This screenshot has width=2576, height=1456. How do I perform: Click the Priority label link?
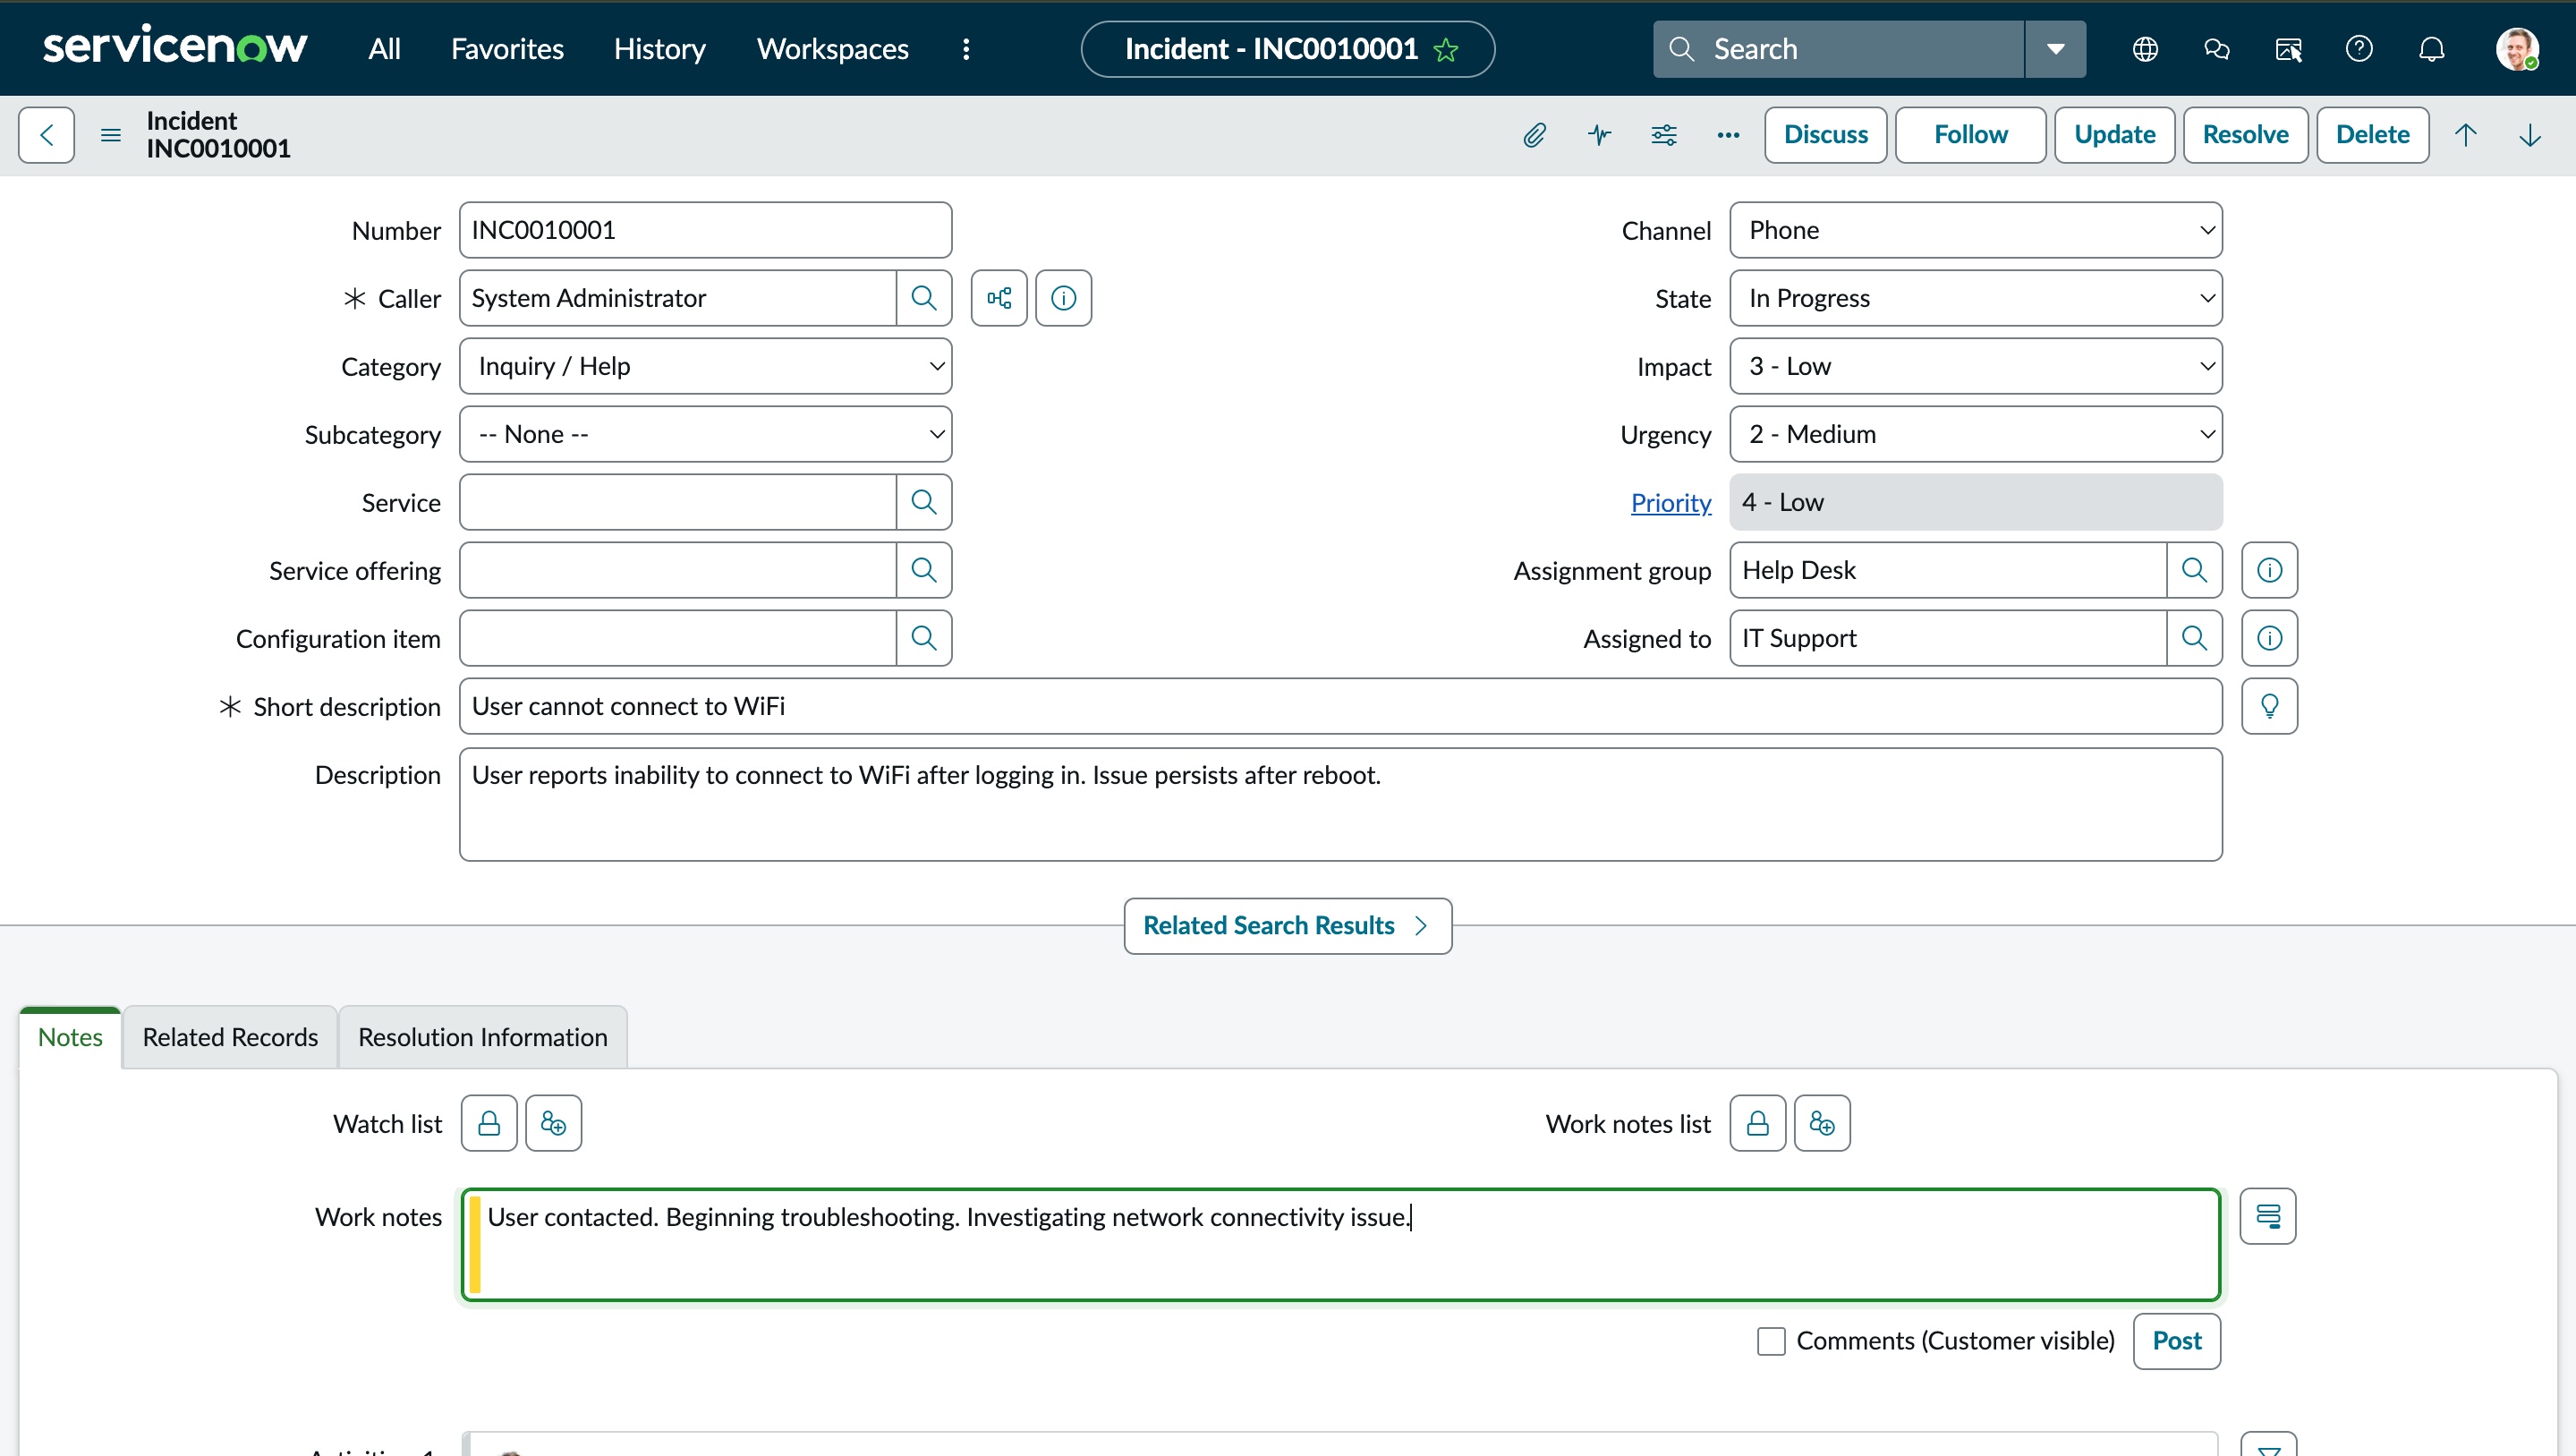(1670, 502)
